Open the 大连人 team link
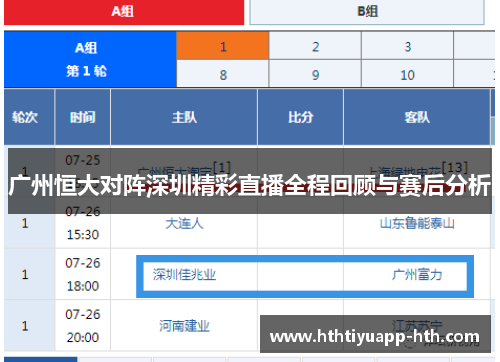The image size is (500, 362). [184, 223]
